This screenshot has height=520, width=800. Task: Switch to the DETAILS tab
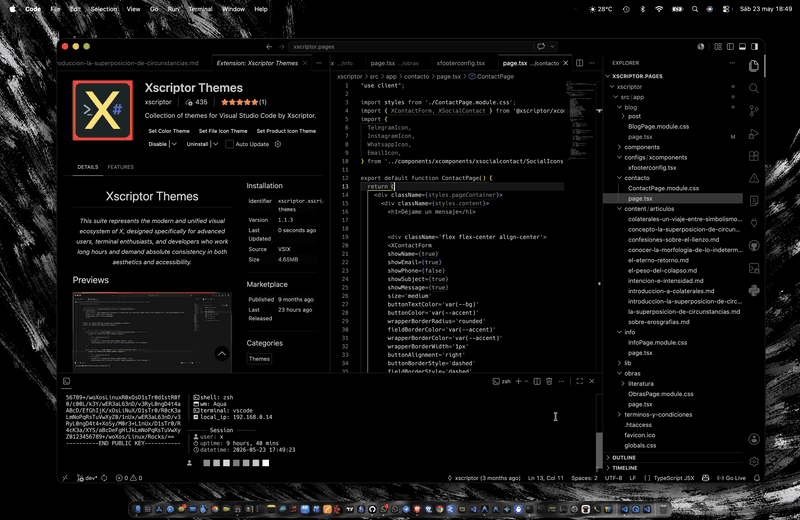click(88, 167)
